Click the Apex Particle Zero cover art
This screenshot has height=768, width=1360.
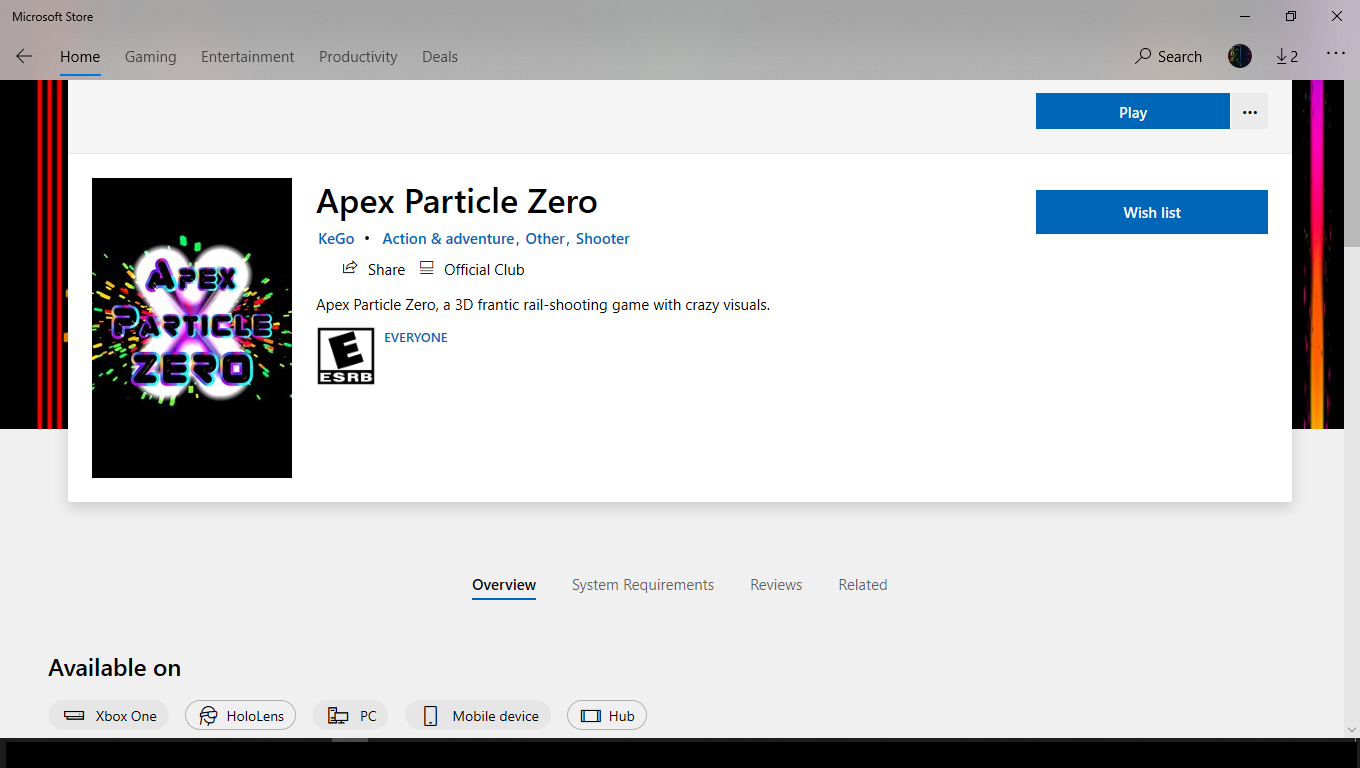[x=192, y=328]
